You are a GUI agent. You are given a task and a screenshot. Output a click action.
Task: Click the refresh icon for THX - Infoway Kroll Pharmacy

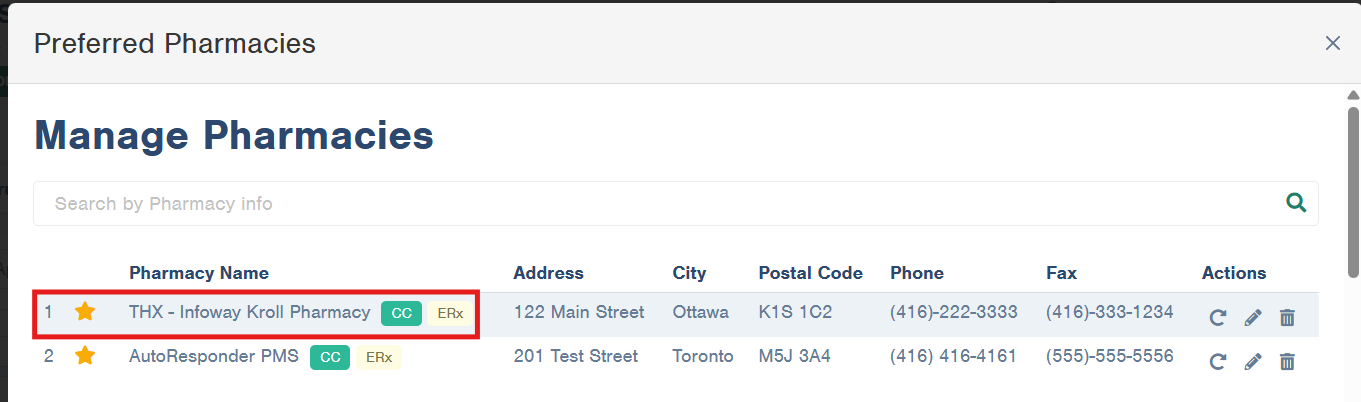1217,318
